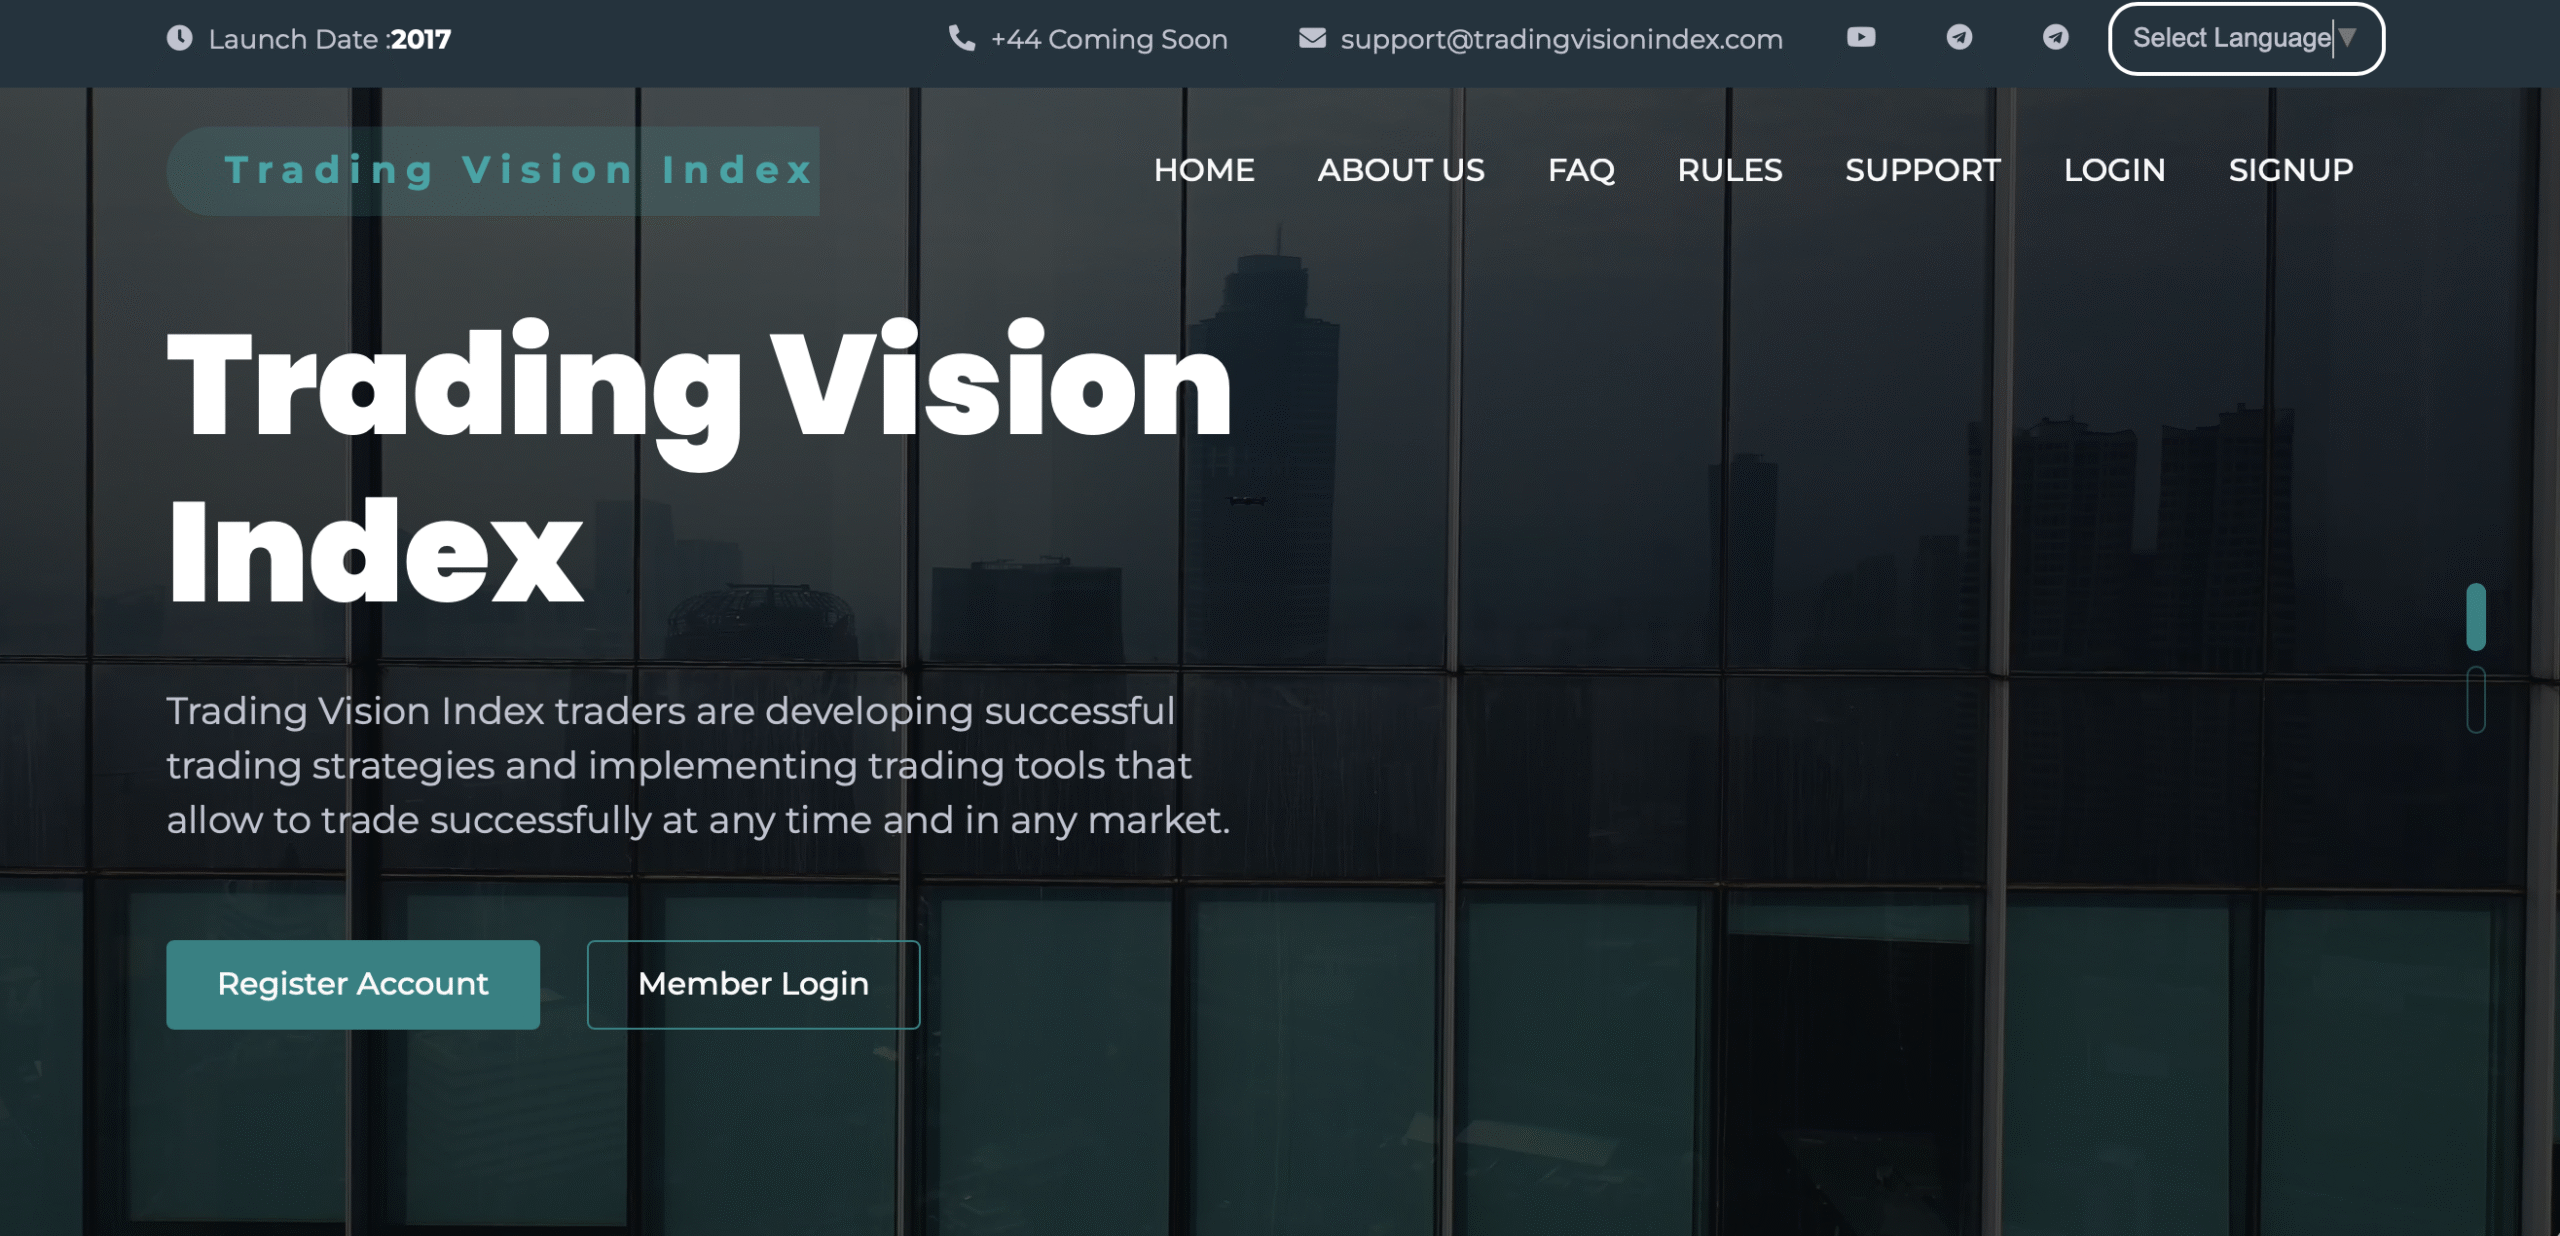Click the Trading Vision Index logo badge
This screenshot has width=2560, height=1236.
click(493, 171)
